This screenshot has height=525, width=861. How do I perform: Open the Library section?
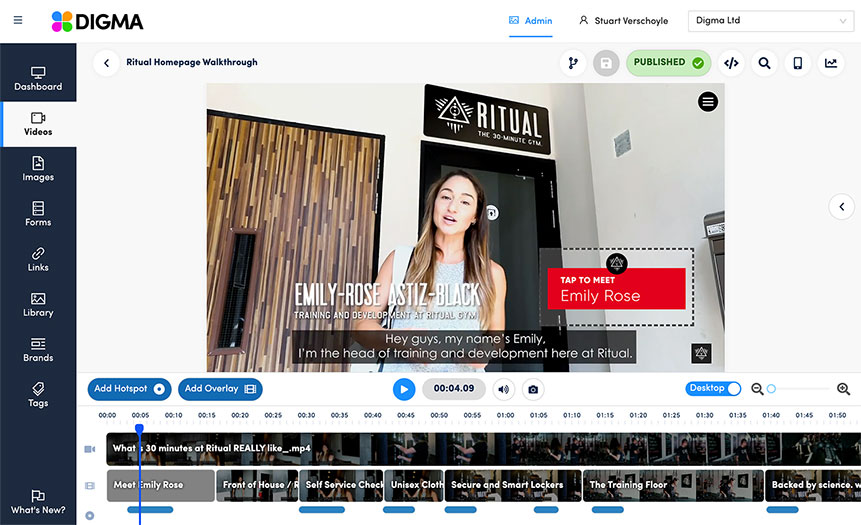click(38, 305)
